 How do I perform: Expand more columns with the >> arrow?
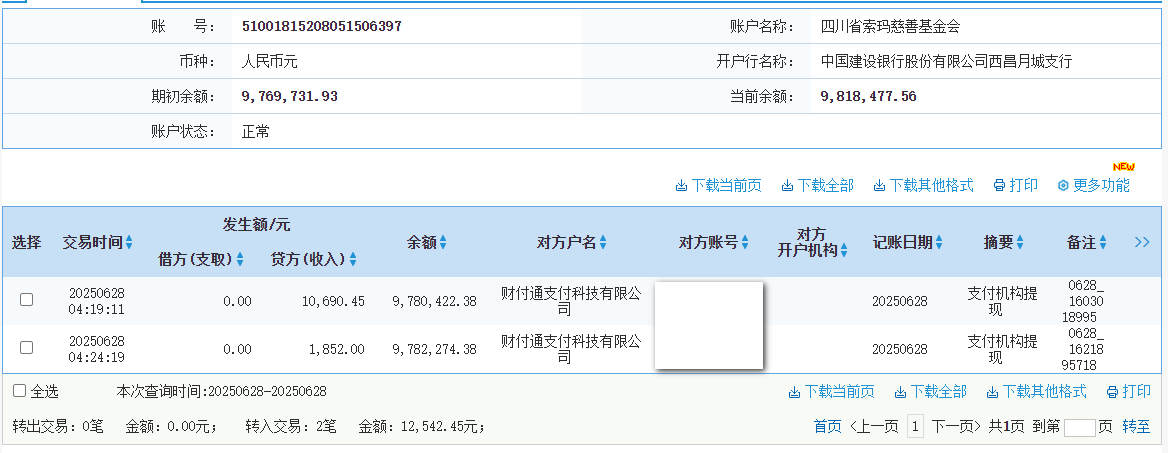point(1142,242)
